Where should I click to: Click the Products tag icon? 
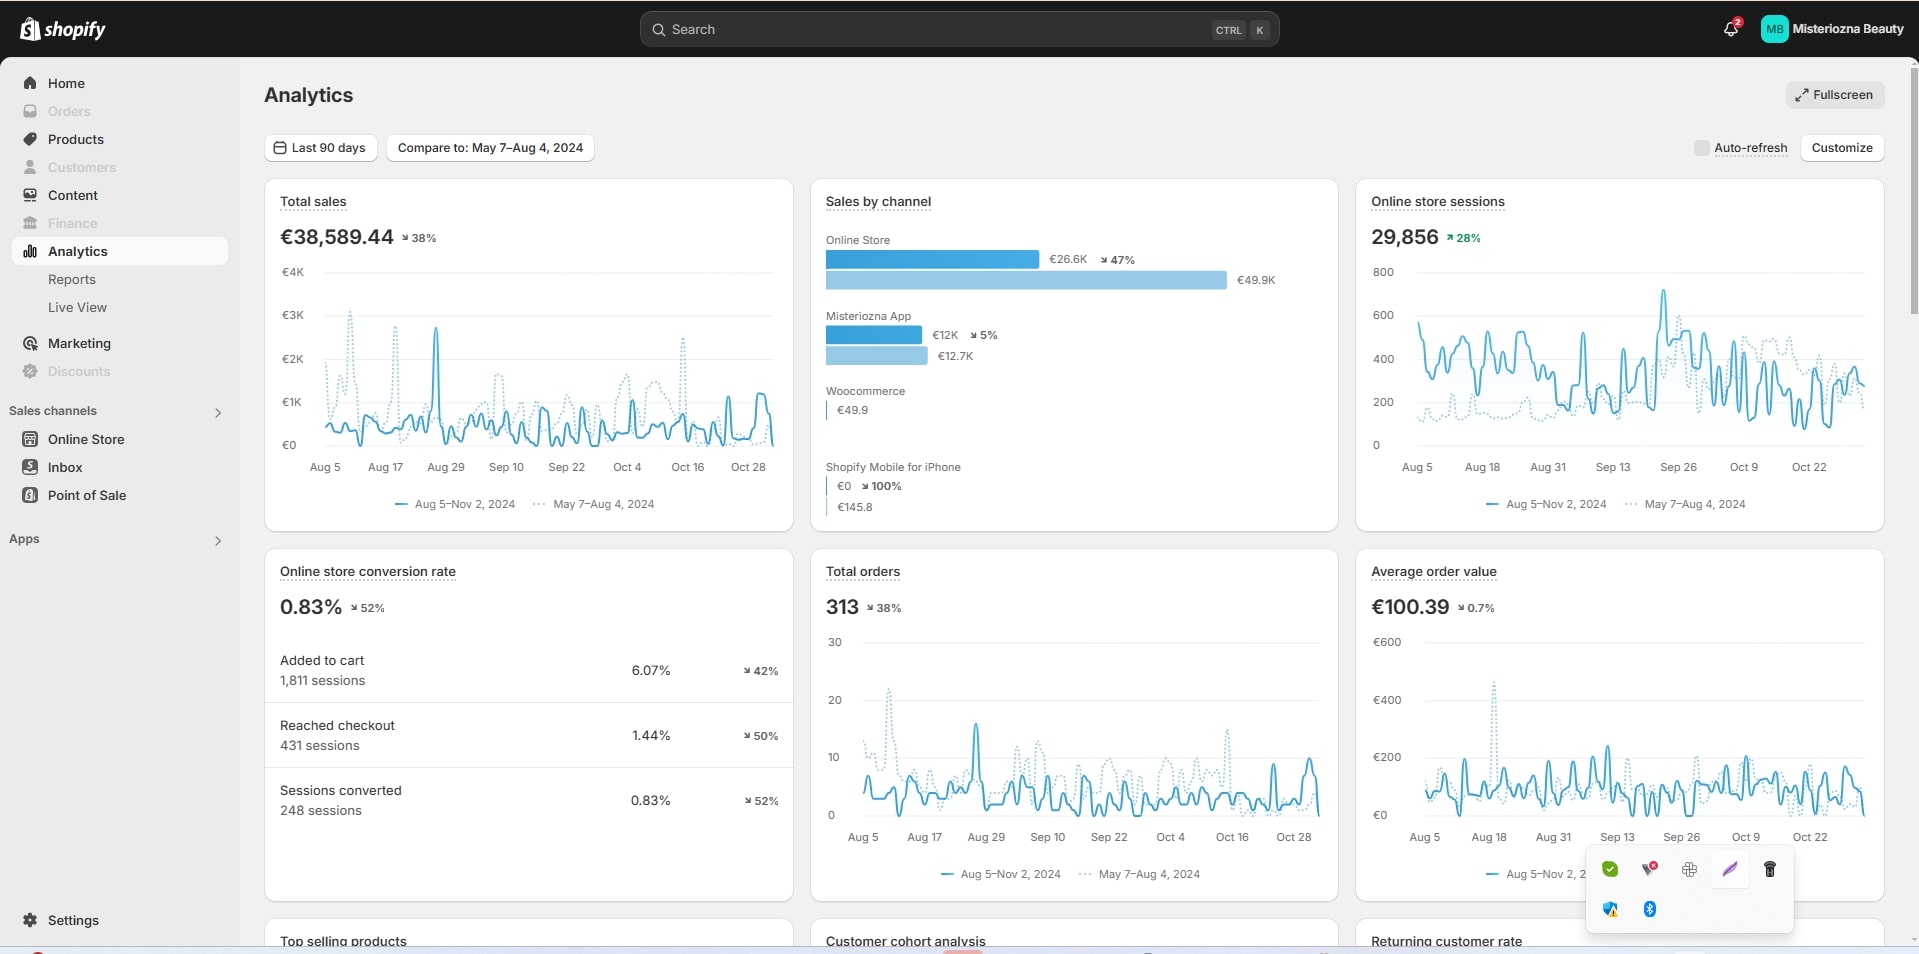click(x=30, y=139)
